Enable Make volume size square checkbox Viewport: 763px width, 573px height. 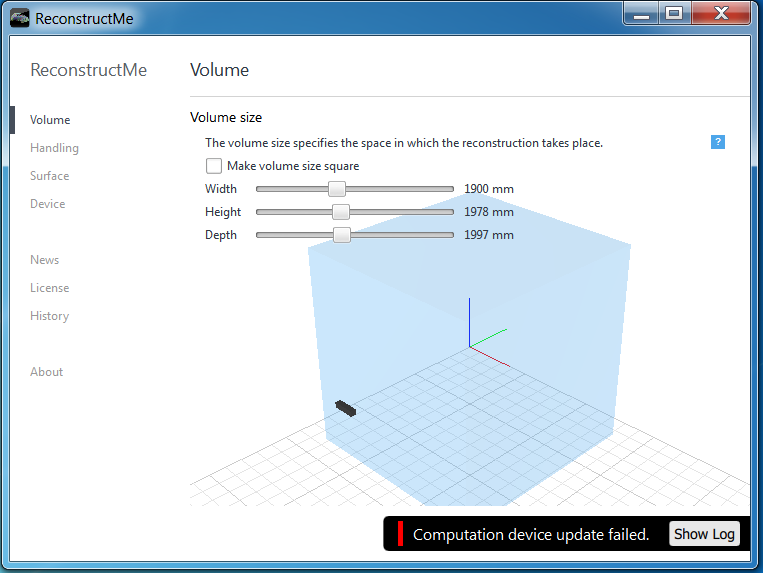(214, 166)
